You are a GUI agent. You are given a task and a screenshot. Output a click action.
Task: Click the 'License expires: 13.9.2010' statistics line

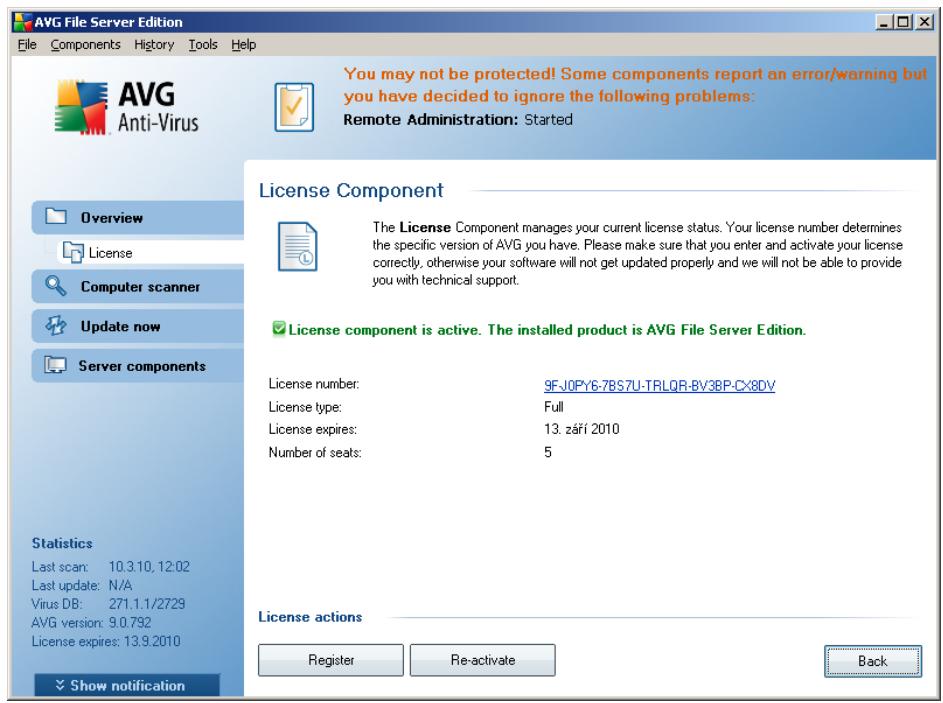pyautogui.click(x=106, y=641)
